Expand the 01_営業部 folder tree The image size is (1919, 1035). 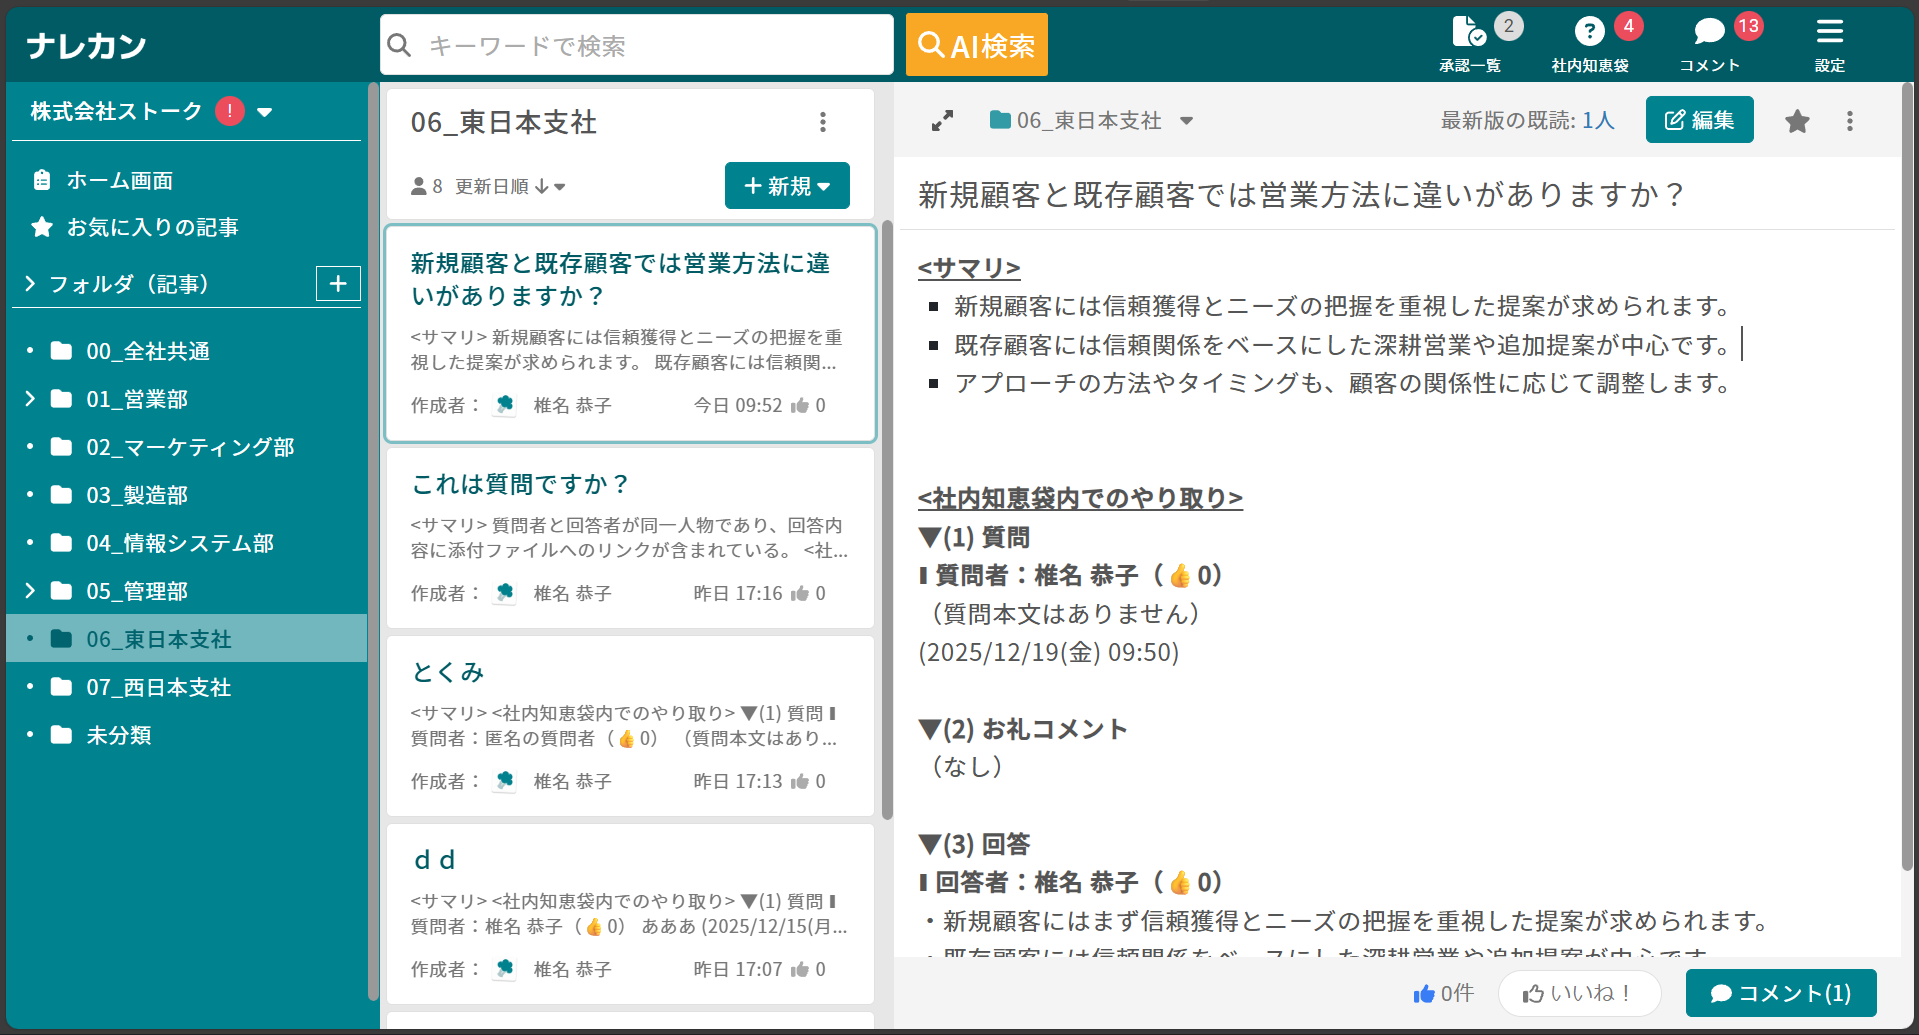[29, 399]
